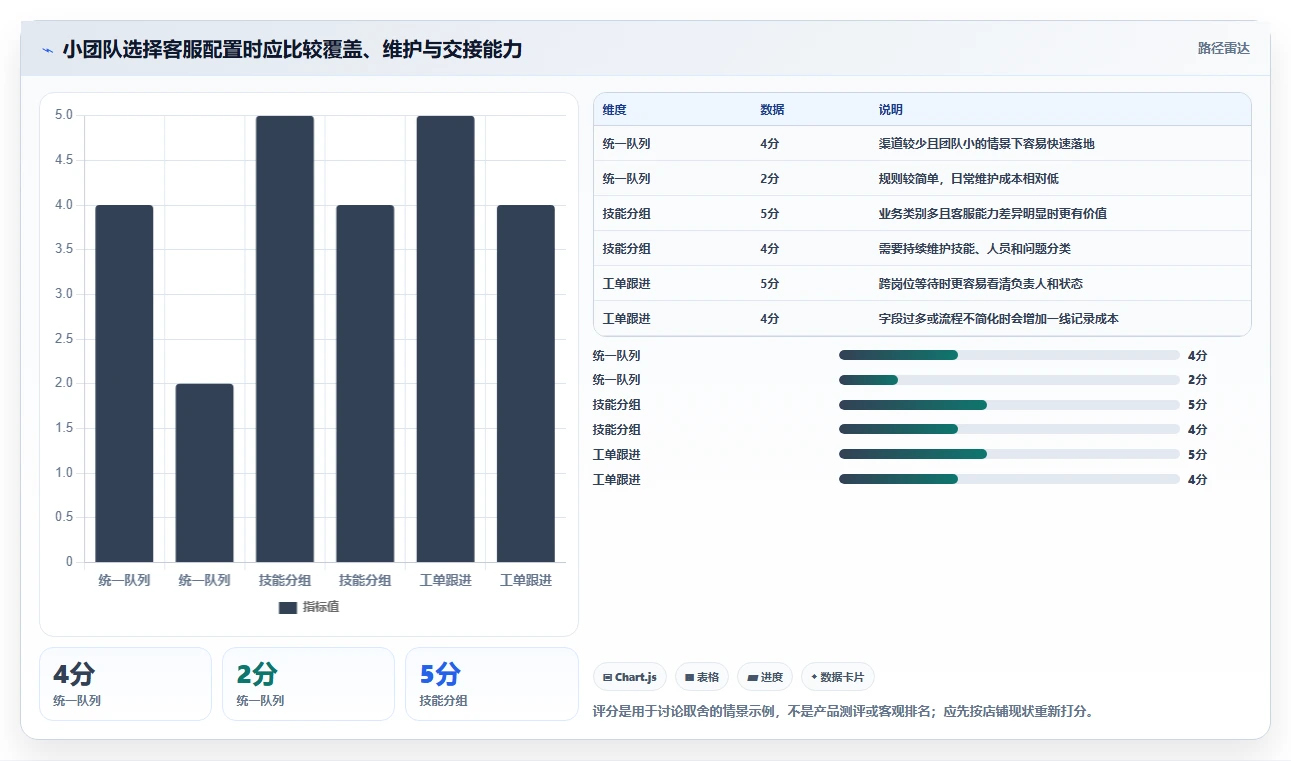Click the 5.0 y-axis label

tap(63, 115)
